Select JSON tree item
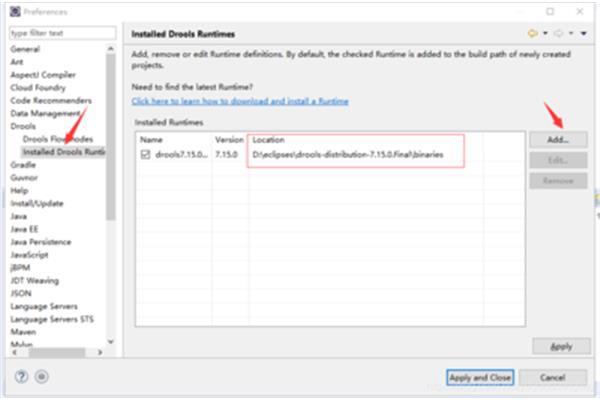The height and width of the screenshot is (400, 600). (21, 293)
